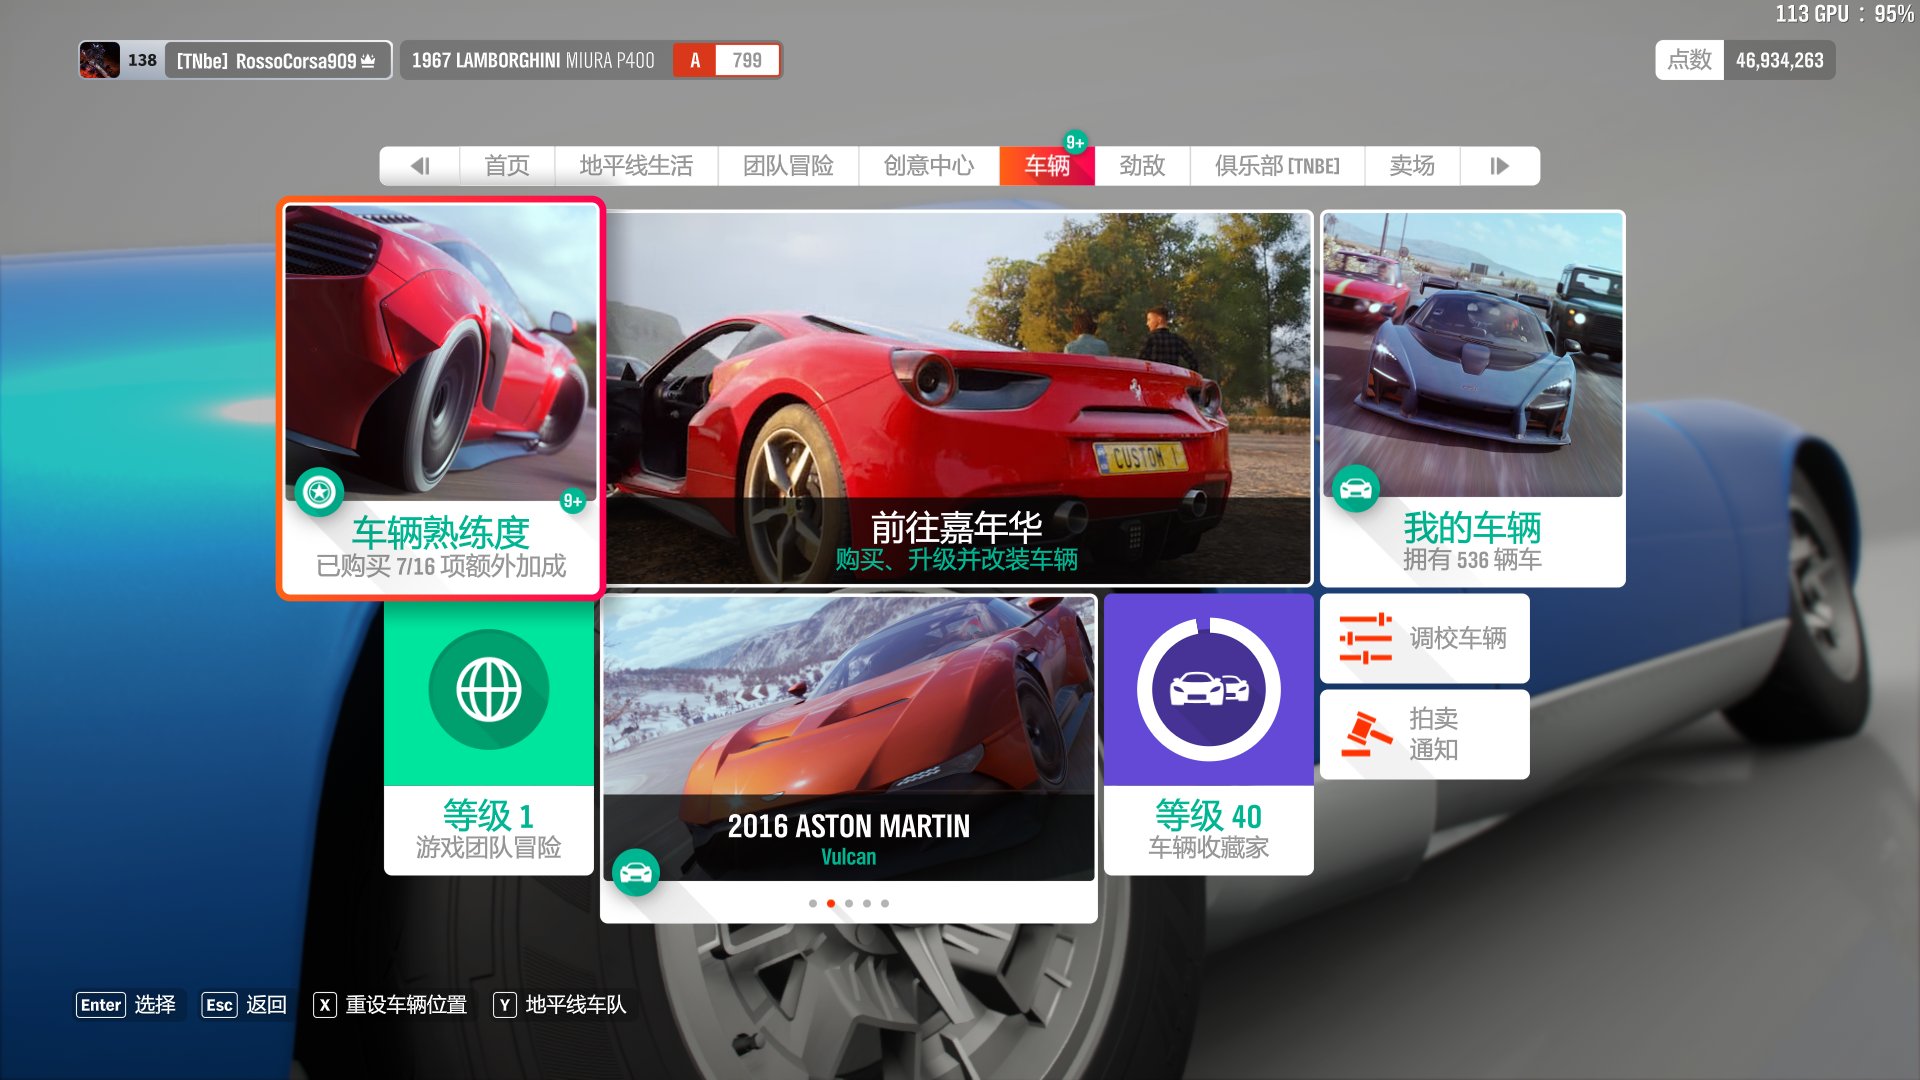Switch to the 卖场 tab
The image size is (1920, 1080).
1412,166
